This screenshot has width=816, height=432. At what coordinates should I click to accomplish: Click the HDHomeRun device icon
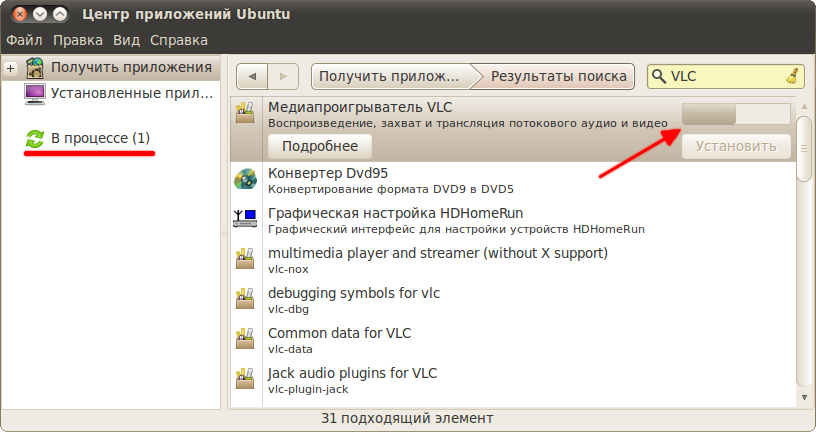245,218
